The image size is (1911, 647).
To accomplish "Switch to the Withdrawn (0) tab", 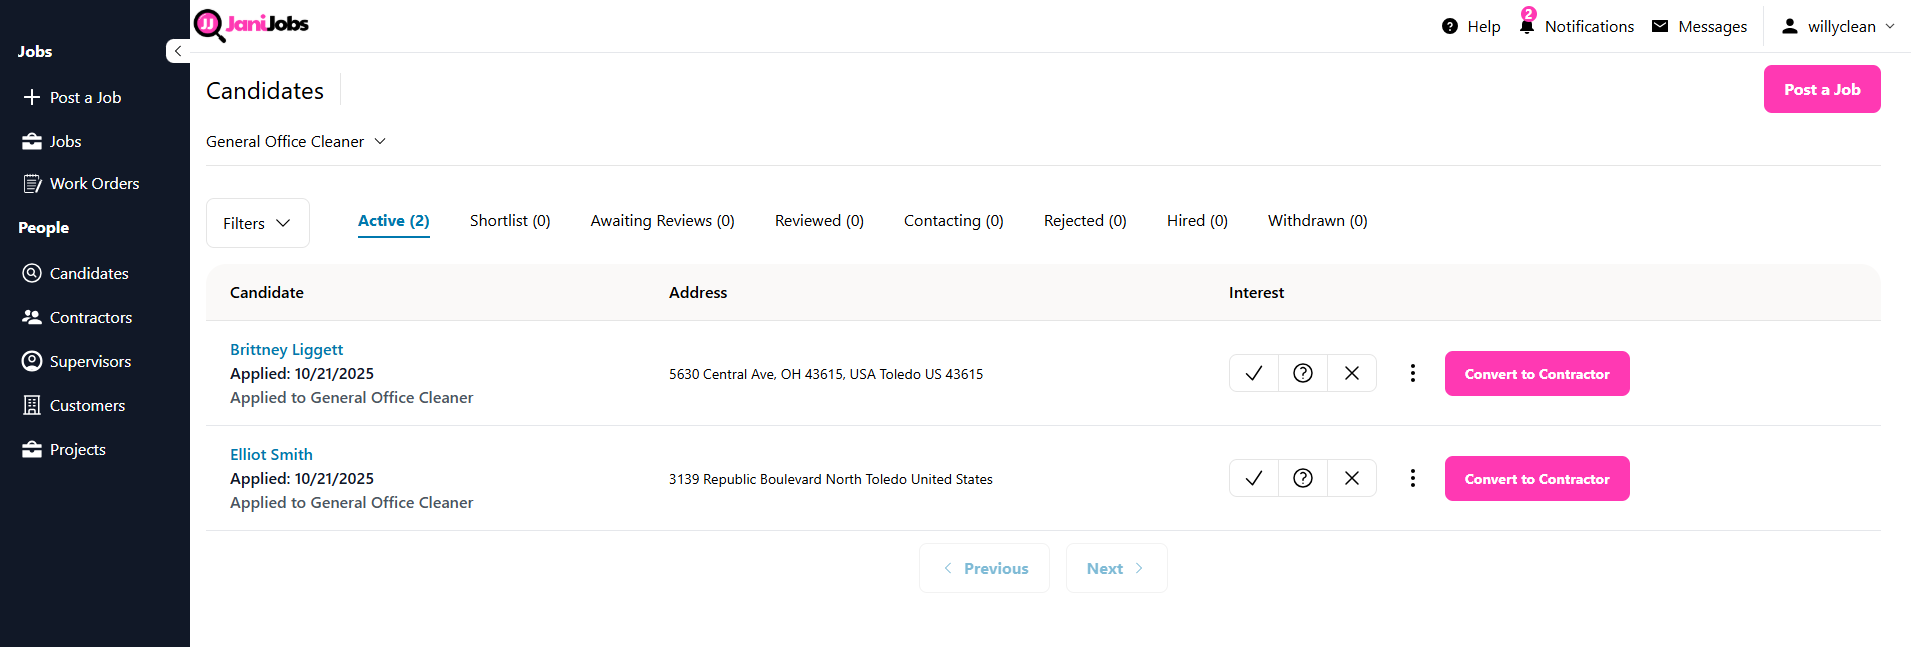I will tap(1318, 221).
